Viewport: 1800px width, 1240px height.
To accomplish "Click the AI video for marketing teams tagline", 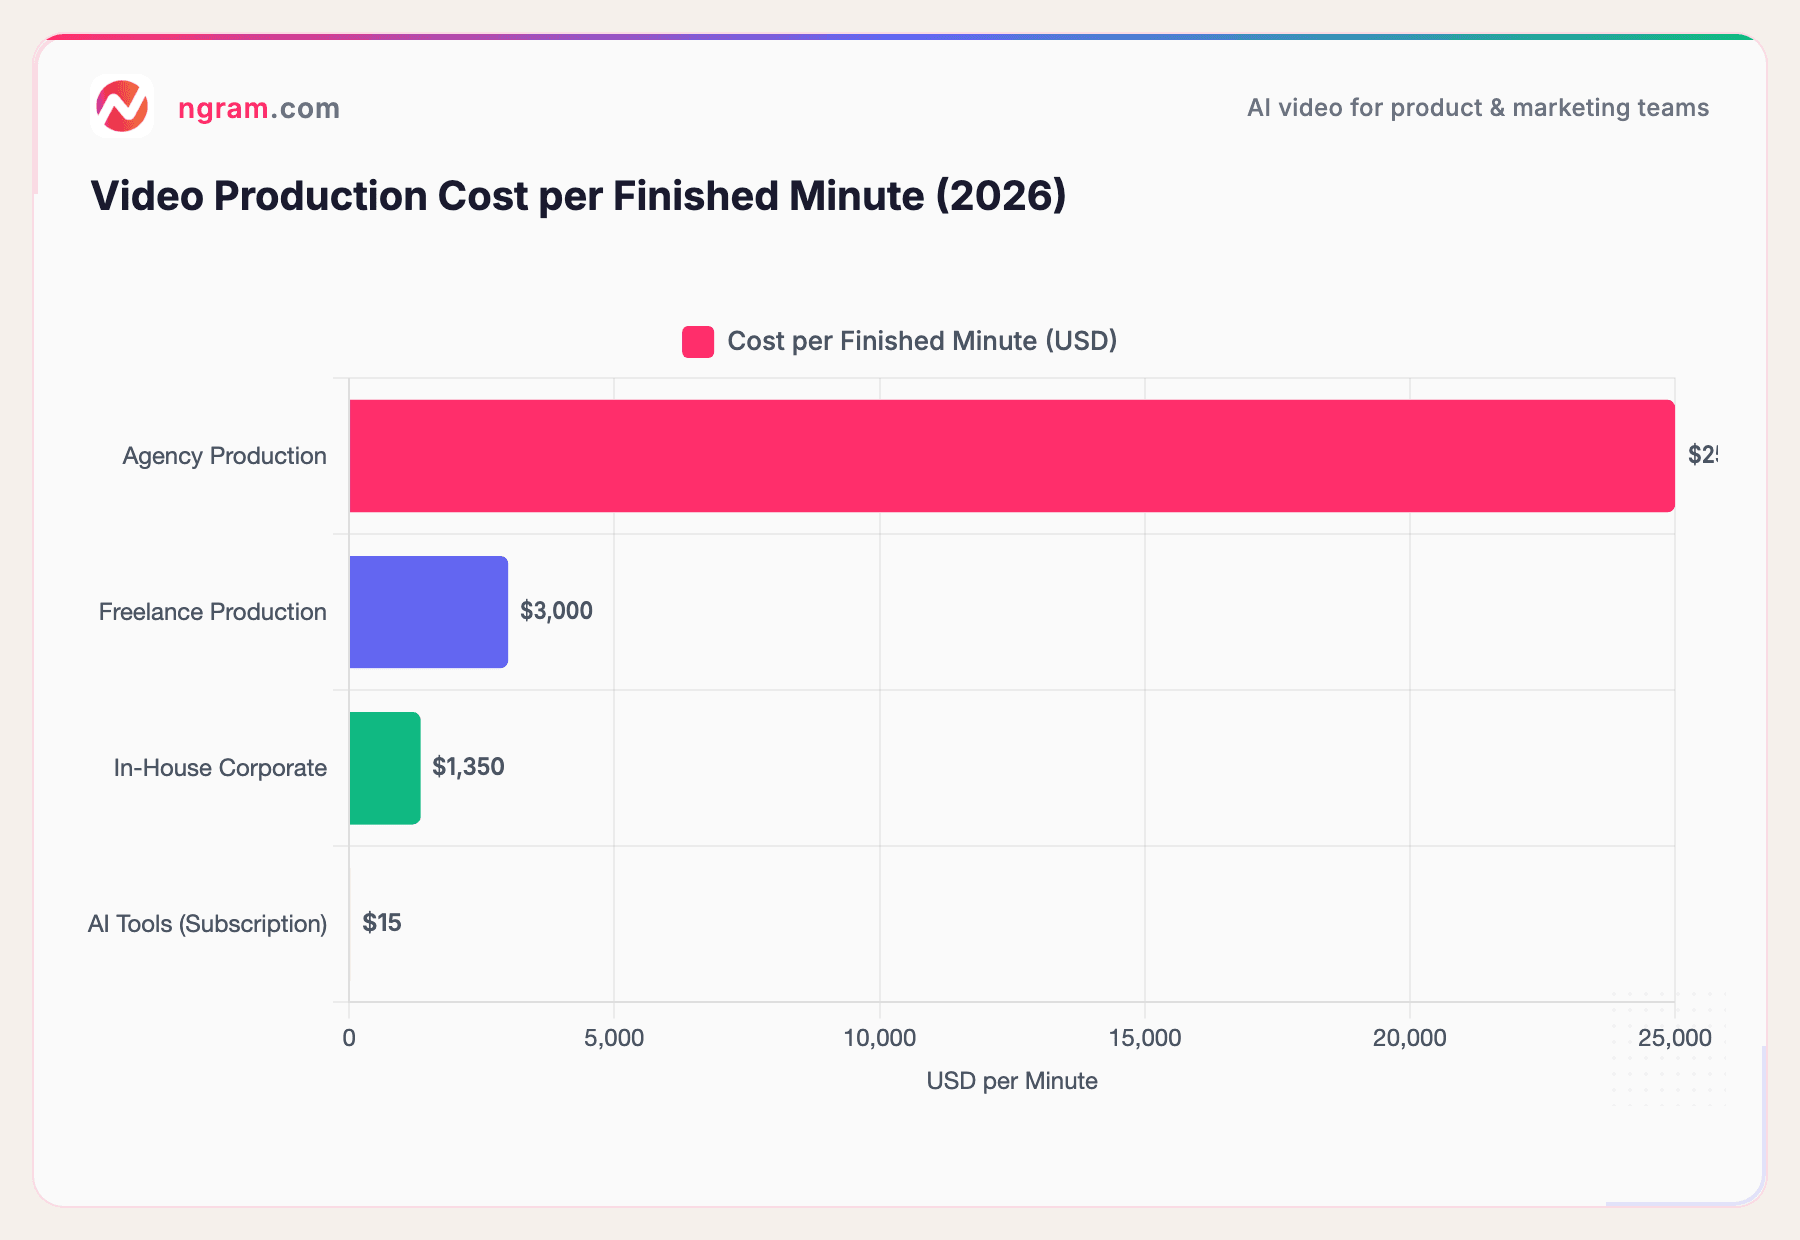I will [1477, 107].
